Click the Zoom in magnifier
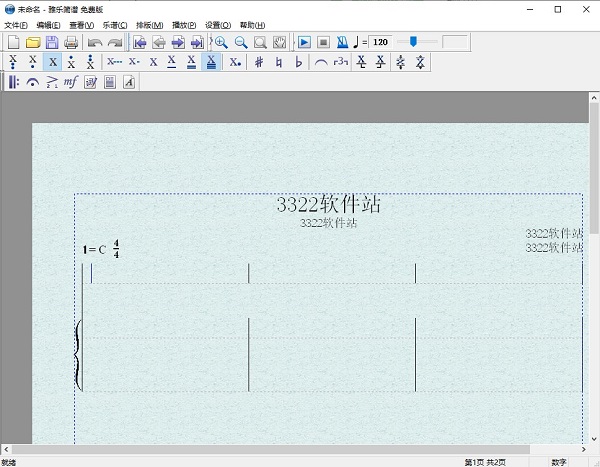600x467 pixels. (221, 42)
